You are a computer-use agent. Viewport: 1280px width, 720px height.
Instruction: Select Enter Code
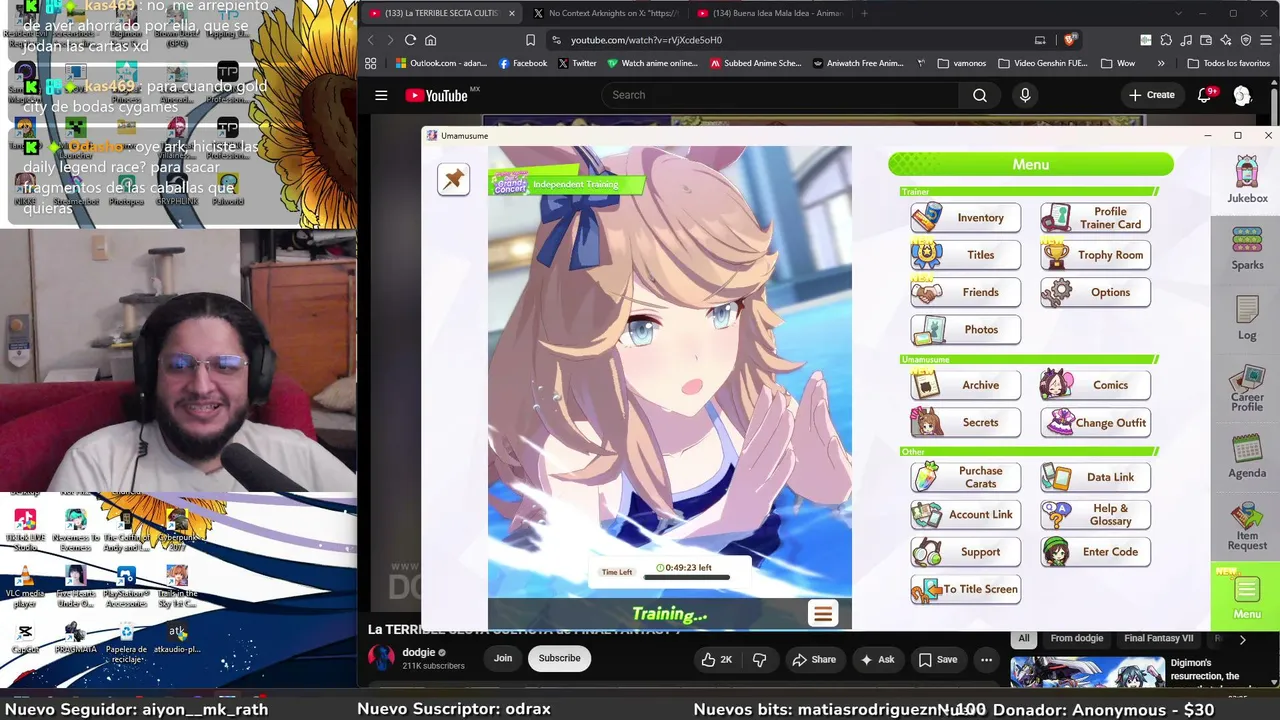point(1095,551)
